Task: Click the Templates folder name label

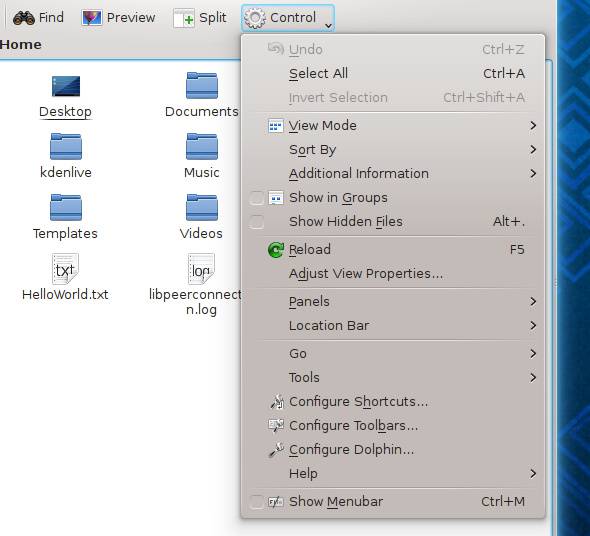Action: (65, 234)
